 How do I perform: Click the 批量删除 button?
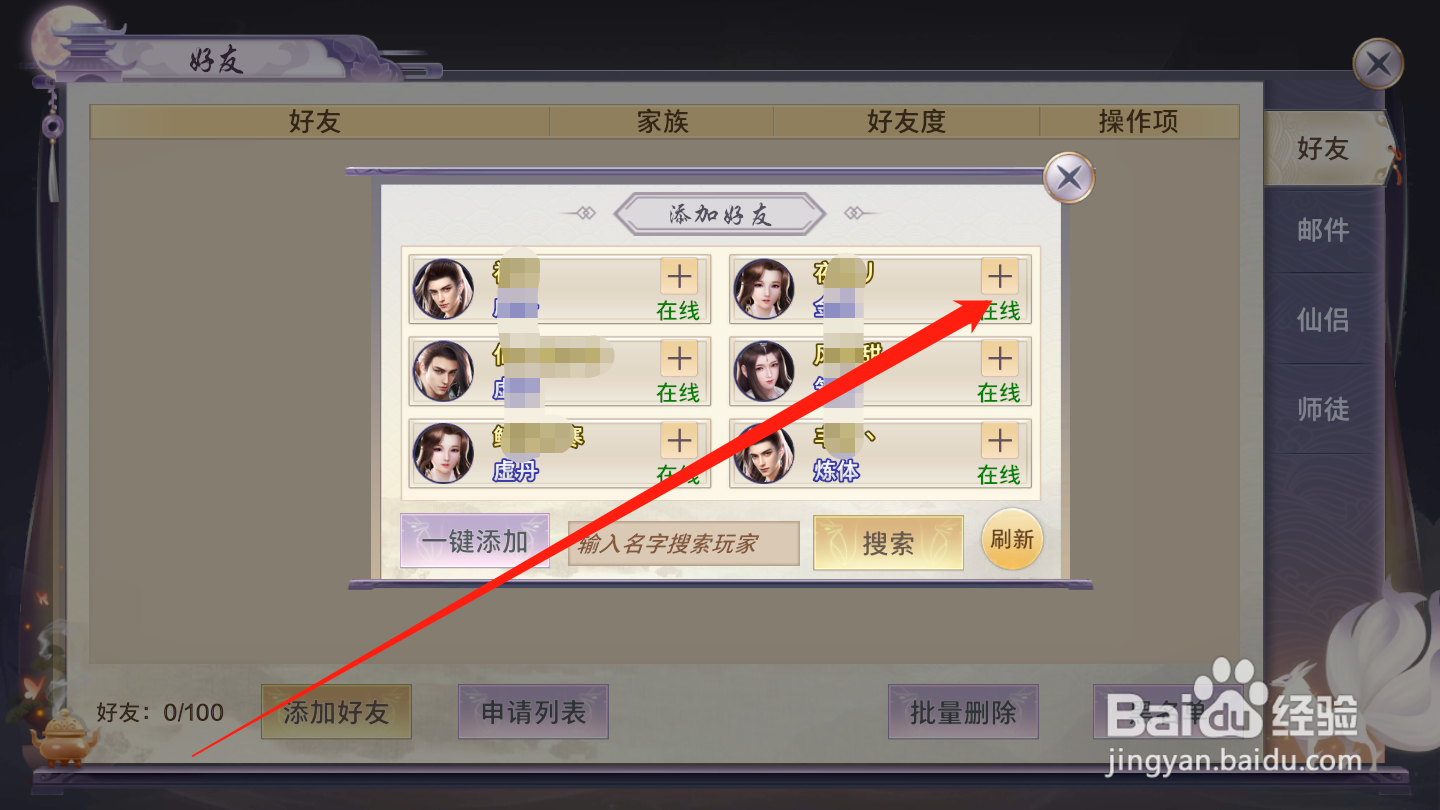(x=963, y=712)
